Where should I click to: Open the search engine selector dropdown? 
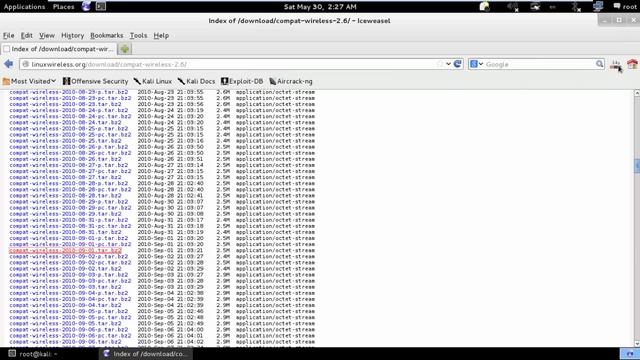[x=476, y=64]
